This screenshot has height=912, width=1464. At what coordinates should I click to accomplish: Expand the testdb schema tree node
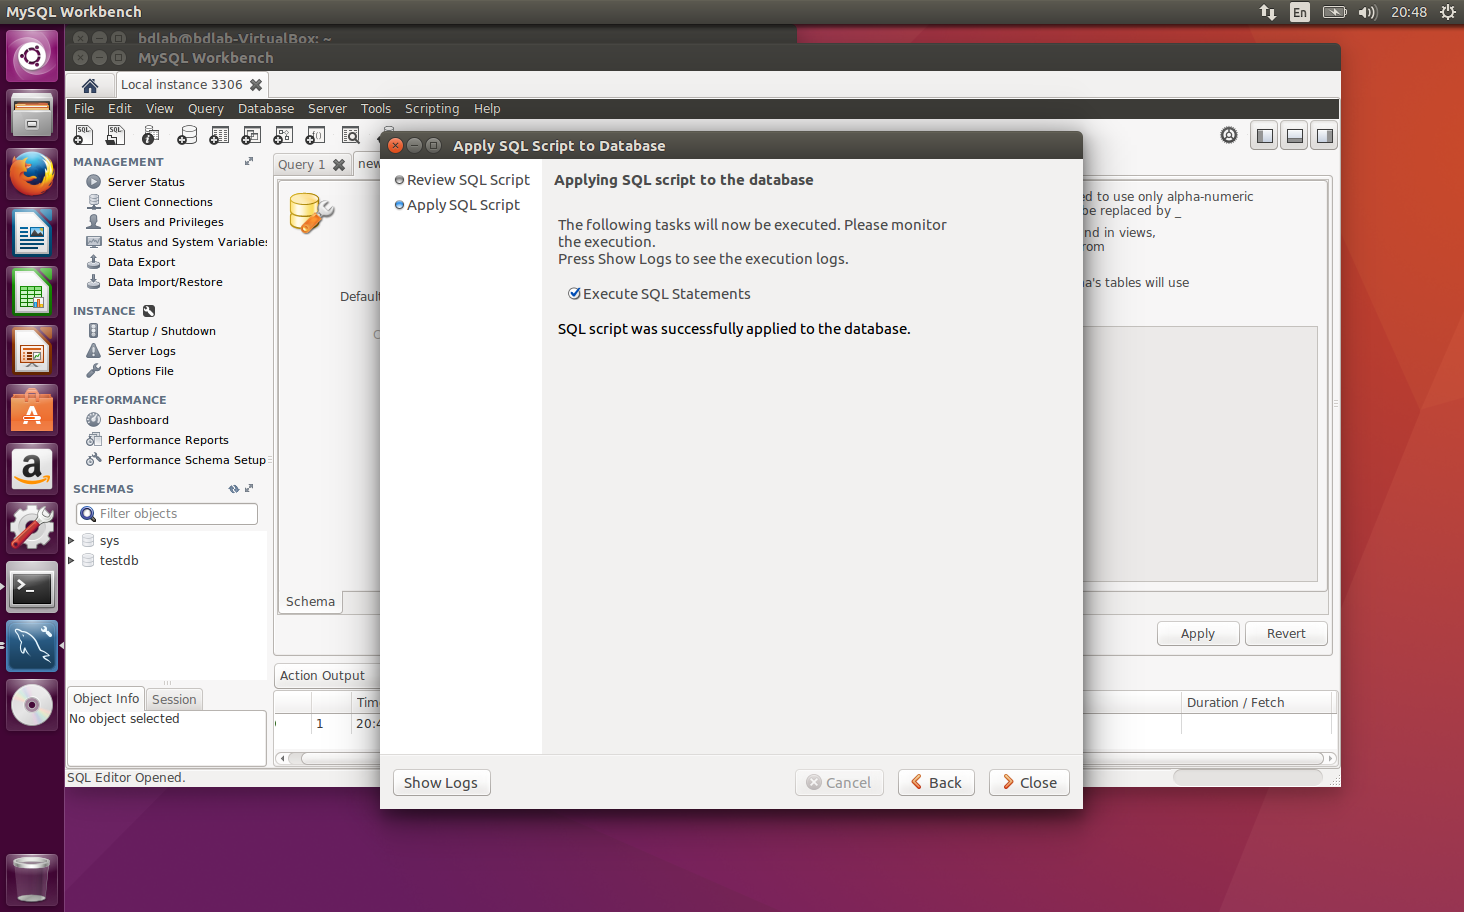71,560
